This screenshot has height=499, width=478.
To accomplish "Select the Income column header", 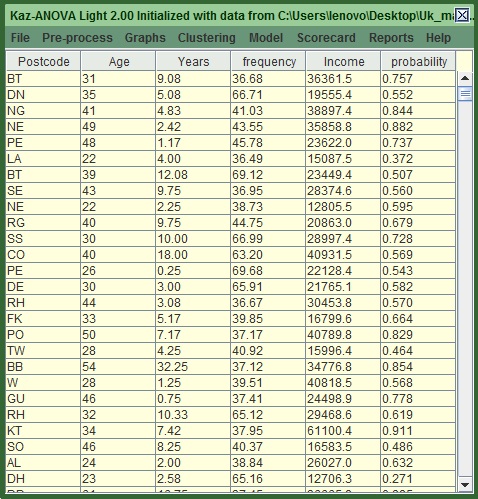I will (x=343, y=61).
